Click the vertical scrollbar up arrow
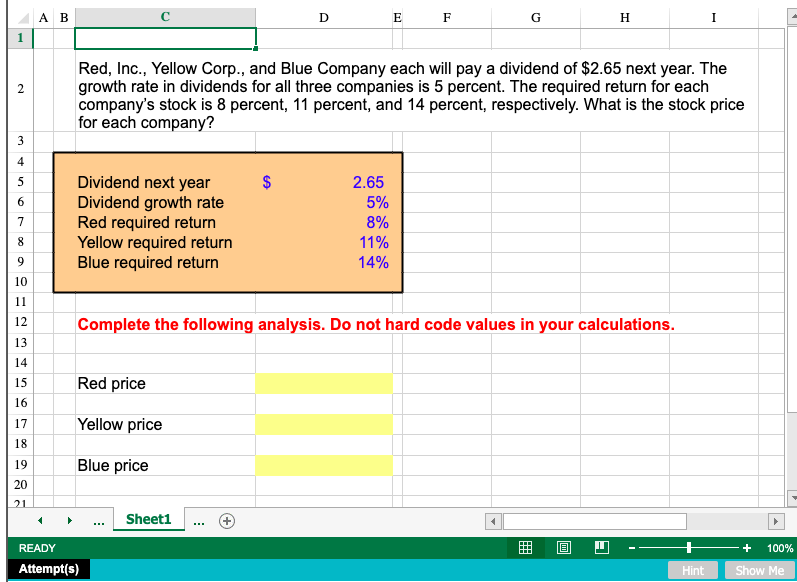The height and width of the screenshot is (582, 797). 791,17
